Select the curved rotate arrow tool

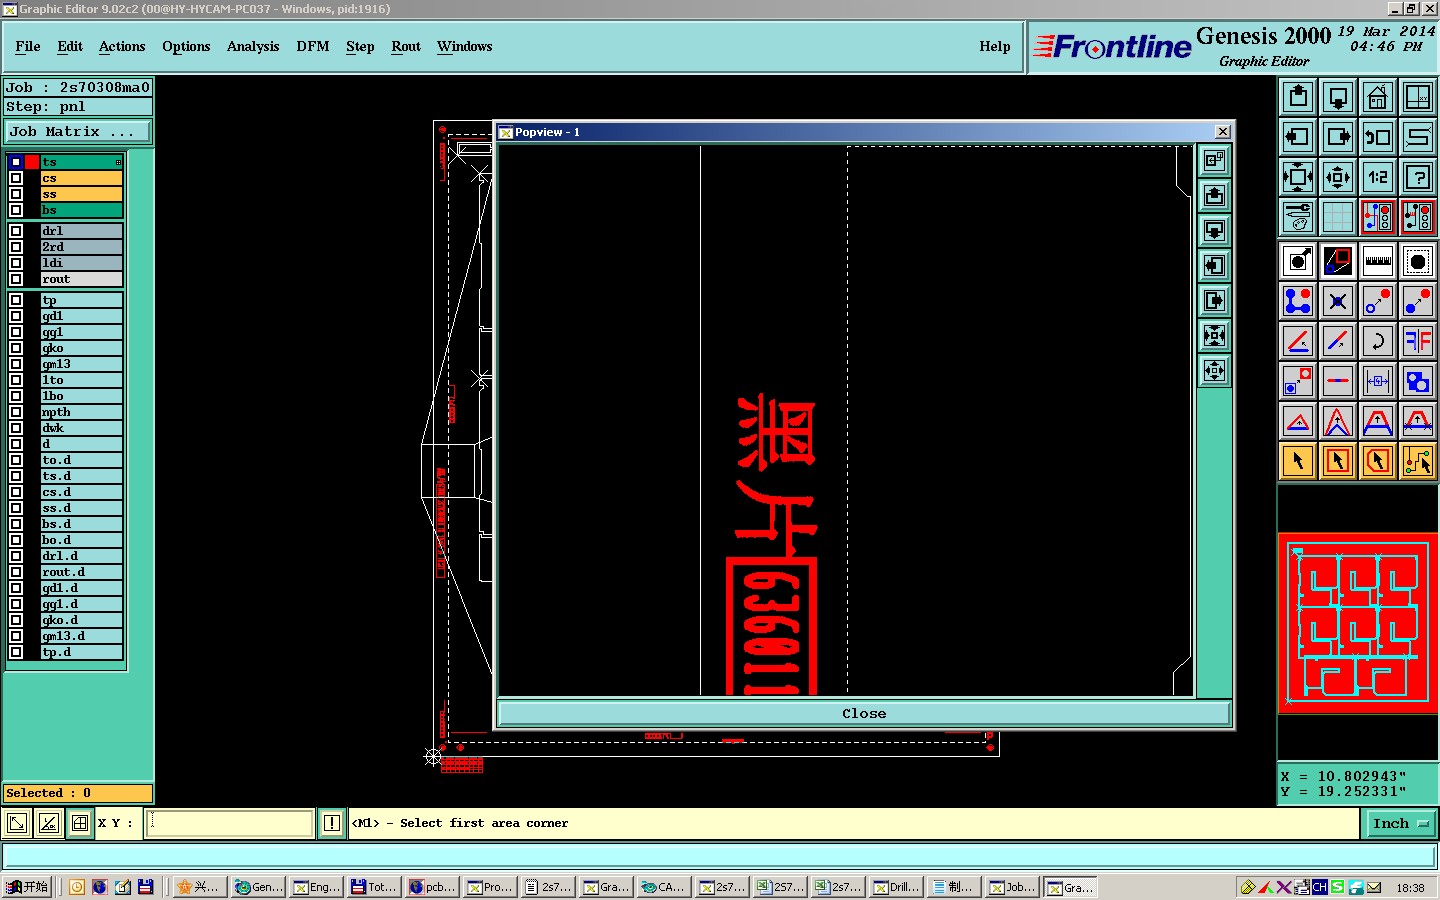[x=1378, y=341]
